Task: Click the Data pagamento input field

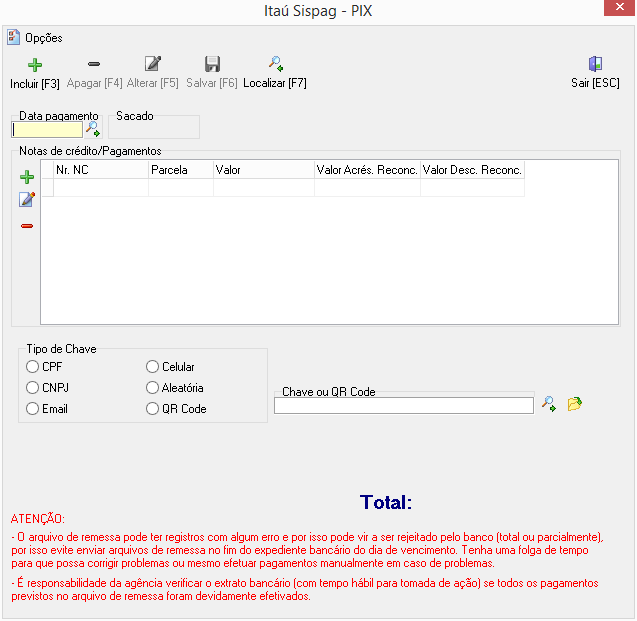Action: (47, 130)
